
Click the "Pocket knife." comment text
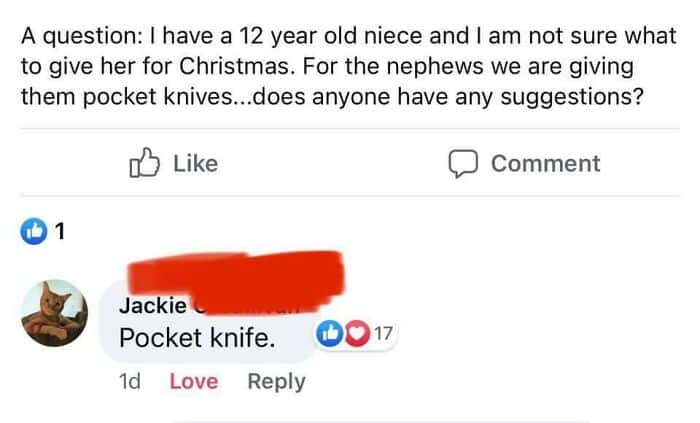tap(197, 338)
